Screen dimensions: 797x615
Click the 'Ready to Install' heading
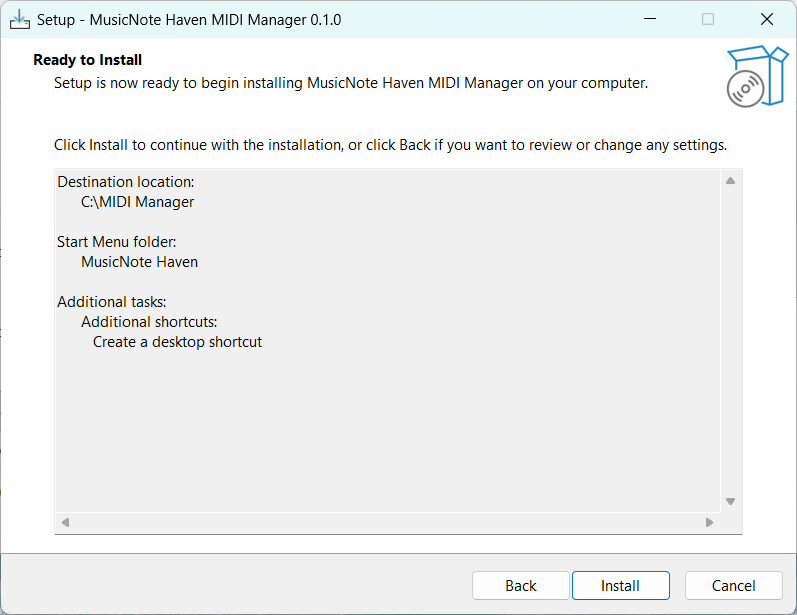(87, 60)
